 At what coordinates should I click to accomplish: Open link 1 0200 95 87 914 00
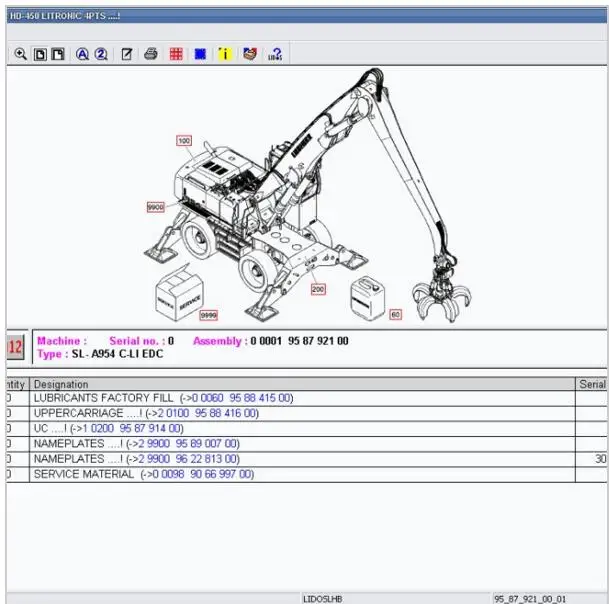[x=132, y=428]
